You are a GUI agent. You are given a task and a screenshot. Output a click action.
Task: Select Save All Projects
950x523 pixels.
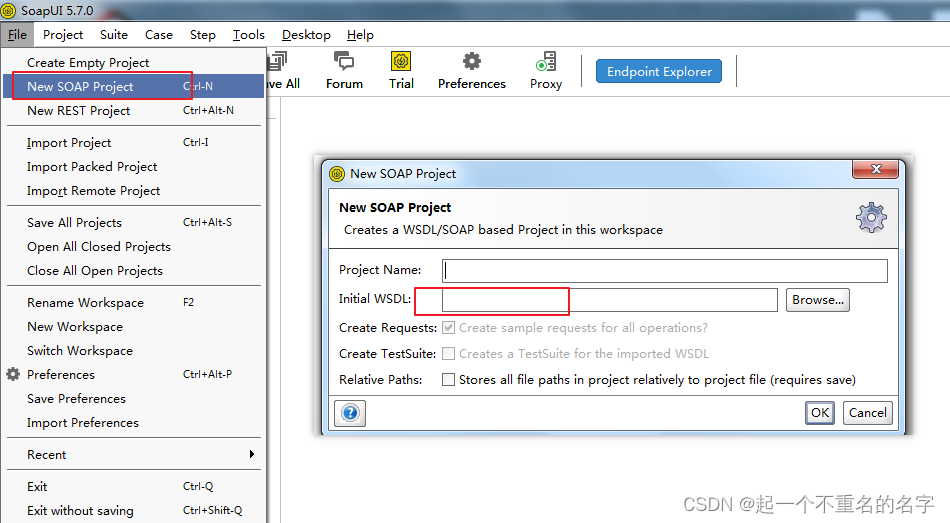tap(133, 222)
